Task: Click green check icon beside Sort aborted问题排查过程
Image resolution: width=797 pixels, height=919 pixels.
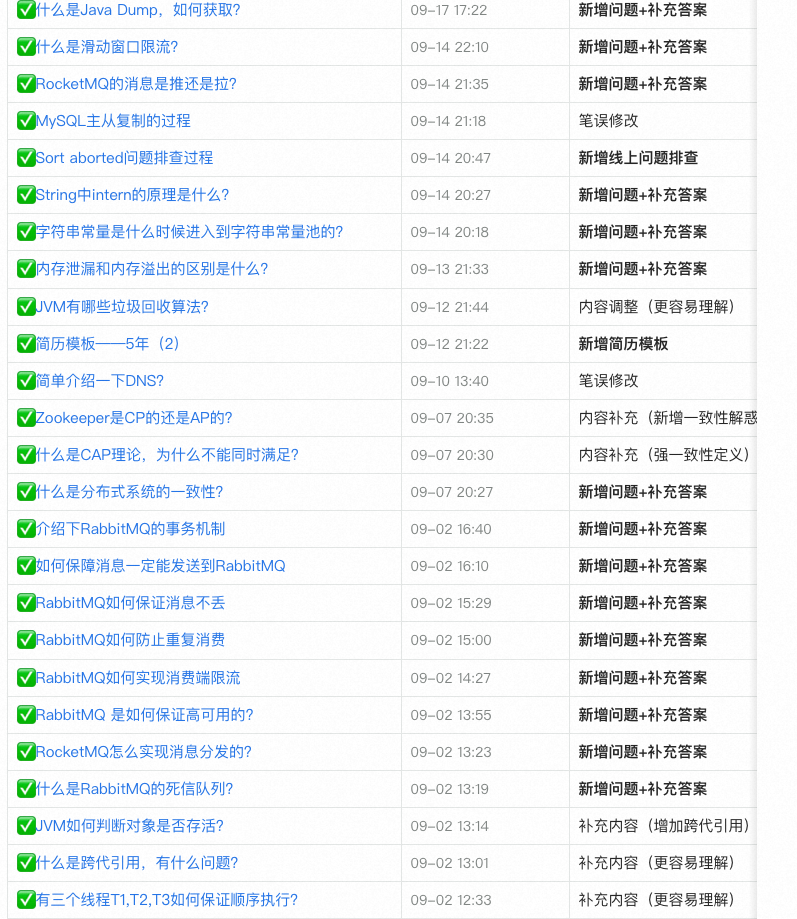Action: (26, 158)
